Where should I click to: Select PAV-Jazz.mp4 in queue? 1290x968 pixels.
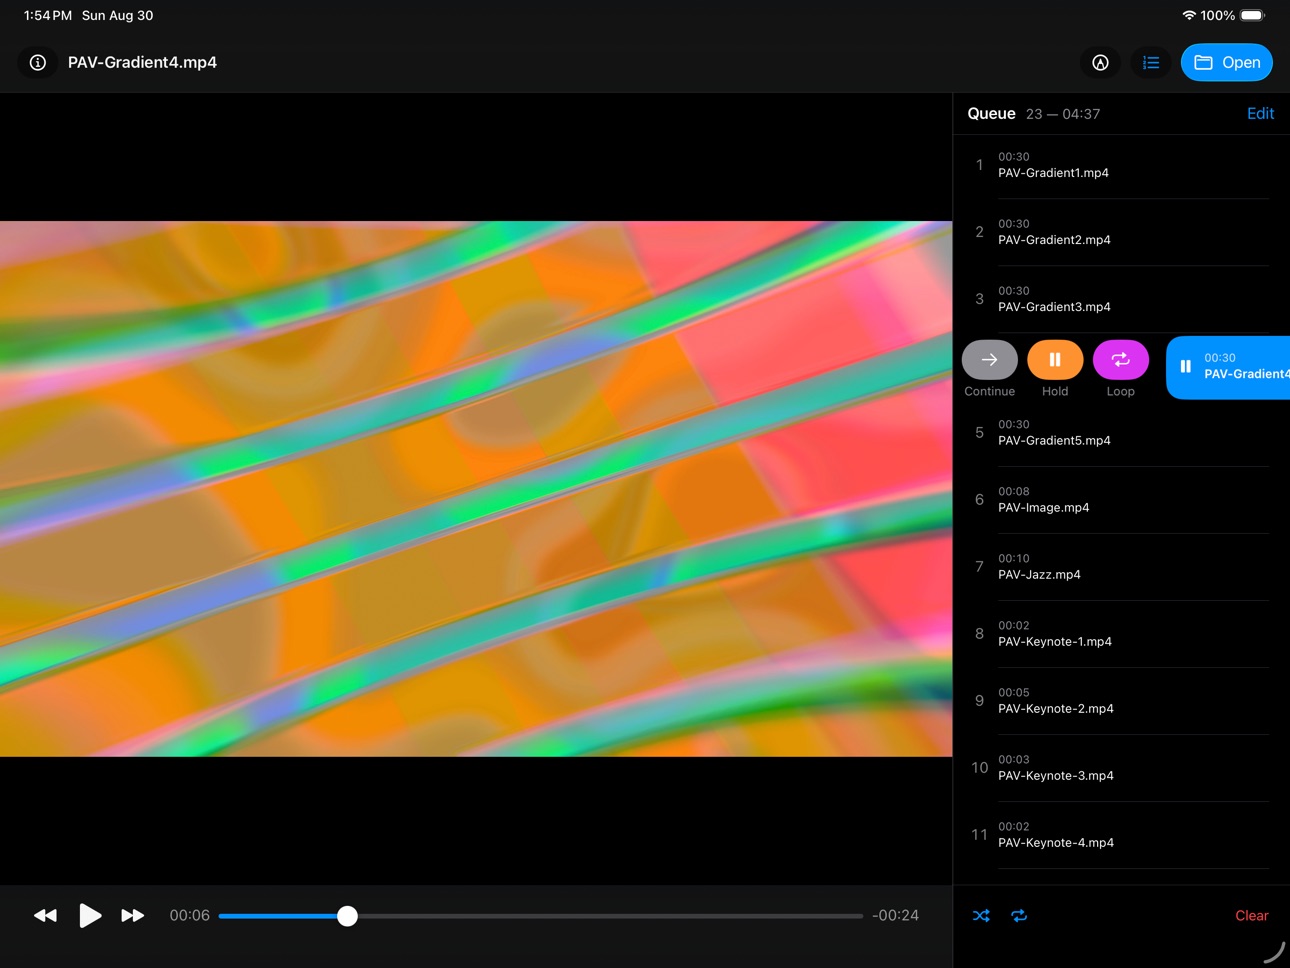(x=1121, y=567)
